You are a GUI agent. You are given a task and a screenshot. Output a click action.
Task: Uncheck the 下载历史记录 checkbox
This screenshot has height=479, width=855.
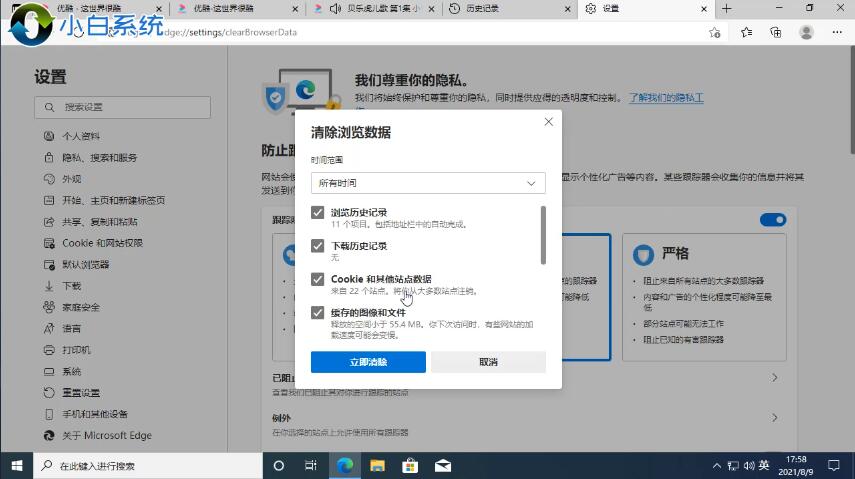tap(318, 246)
